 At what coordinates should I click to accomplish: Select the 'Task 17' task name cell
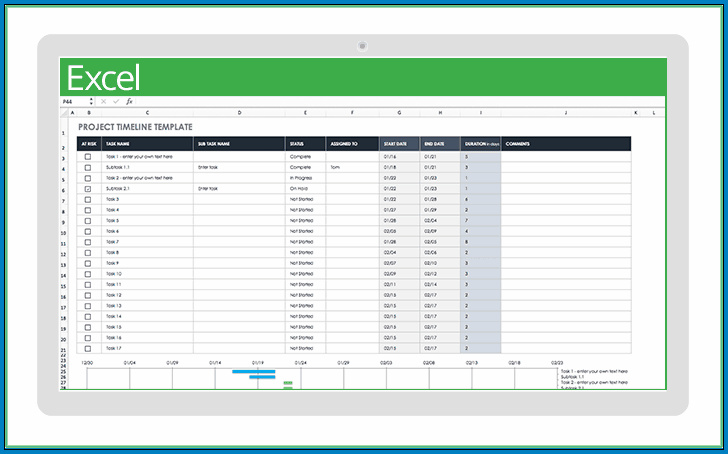147,349
